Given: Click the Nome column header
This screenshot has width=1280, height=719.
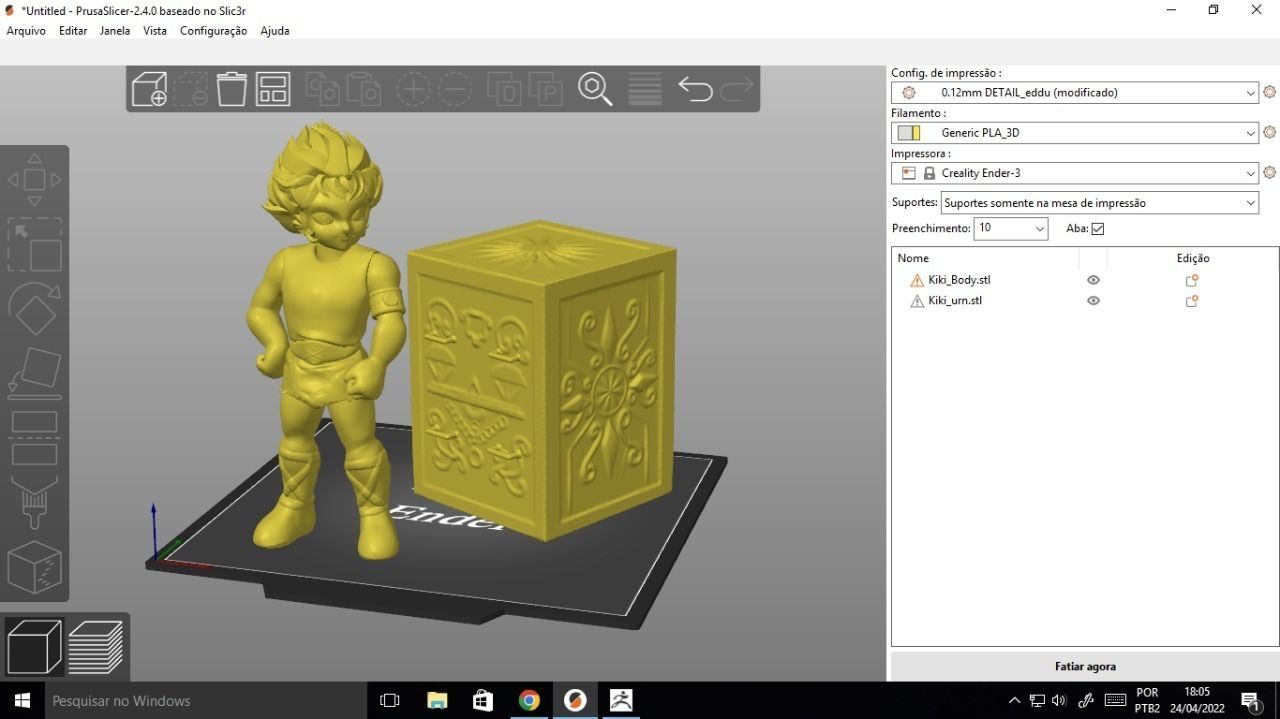Looking at the screenshot, I should [x=913, y=258].
